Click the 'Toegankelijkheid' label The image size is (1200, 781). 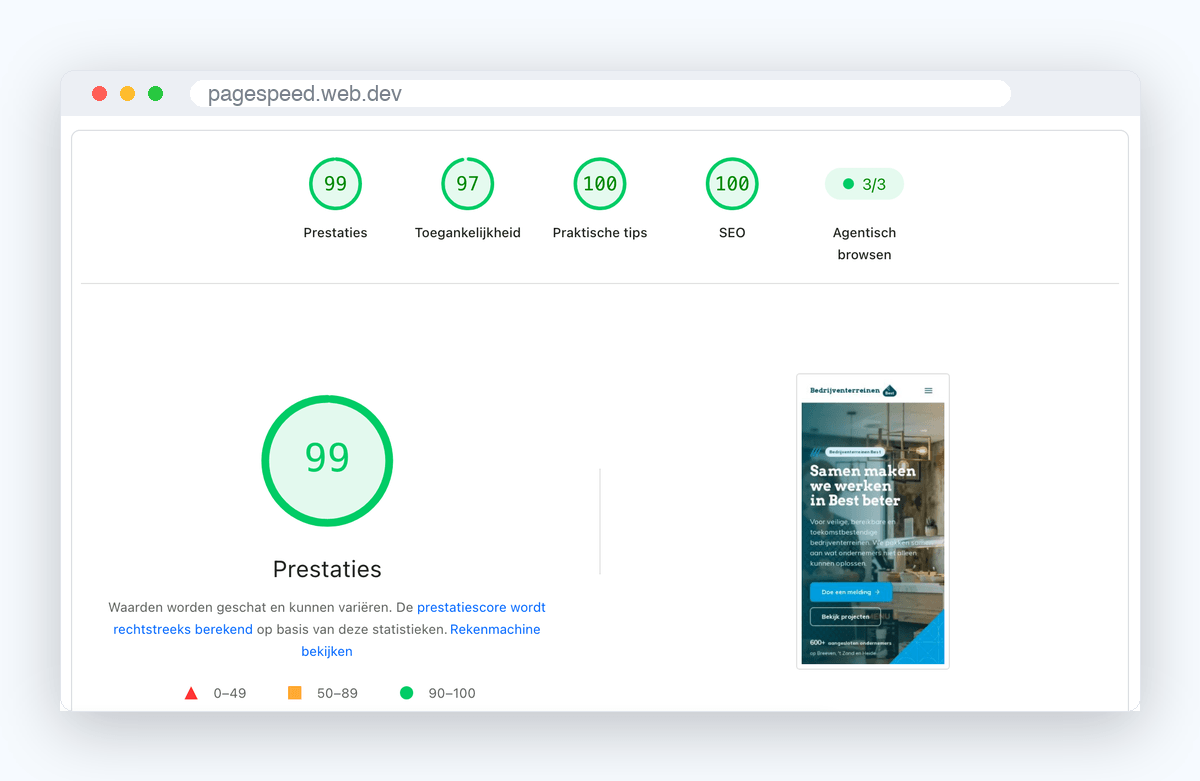coord(468,233)
